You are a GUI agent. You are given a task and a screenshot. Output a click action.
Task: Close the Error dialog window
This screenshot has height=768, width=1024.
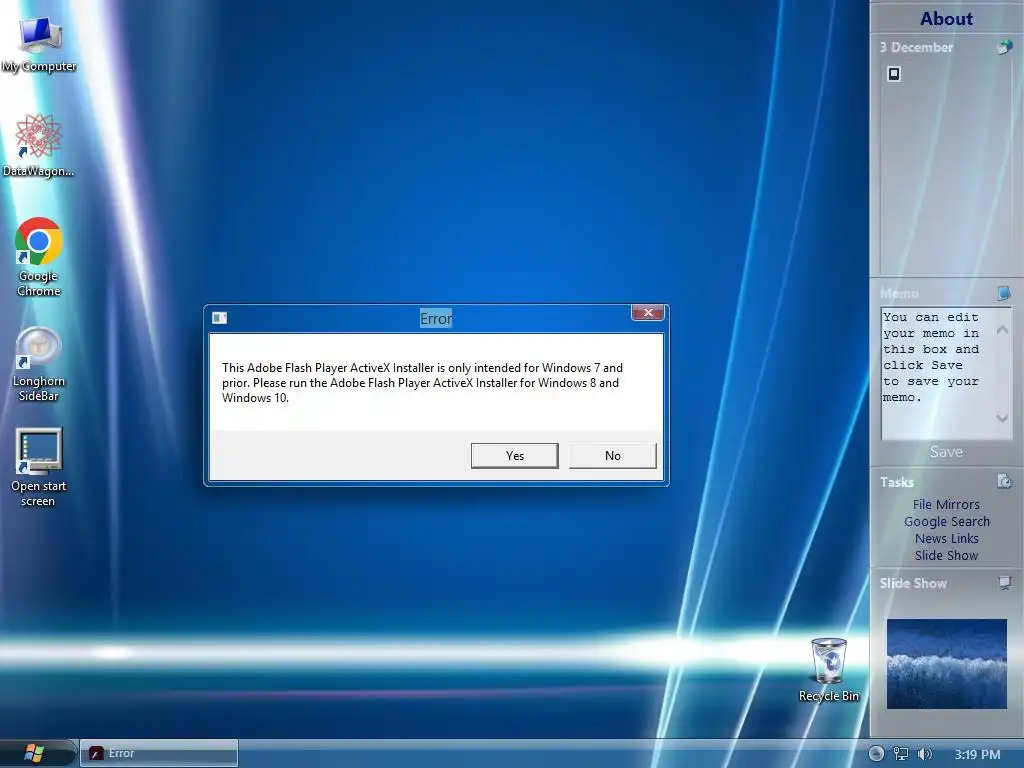click(648, 313)
